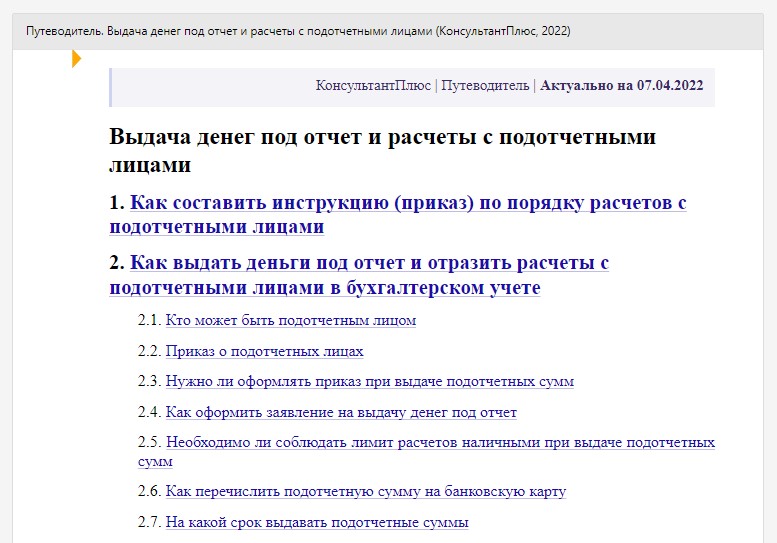Screen dimensions: 777x543
Task: Click the "2.5." subsection number
Action: click(149, 443)
